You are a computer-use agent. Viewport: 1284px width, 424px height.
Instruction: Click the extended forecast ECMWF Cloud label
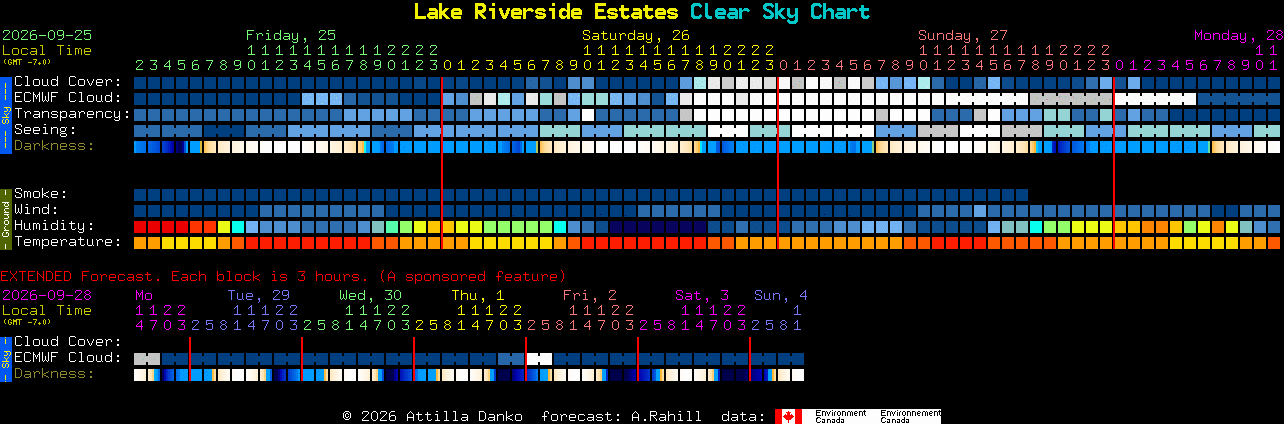point(67,358)
